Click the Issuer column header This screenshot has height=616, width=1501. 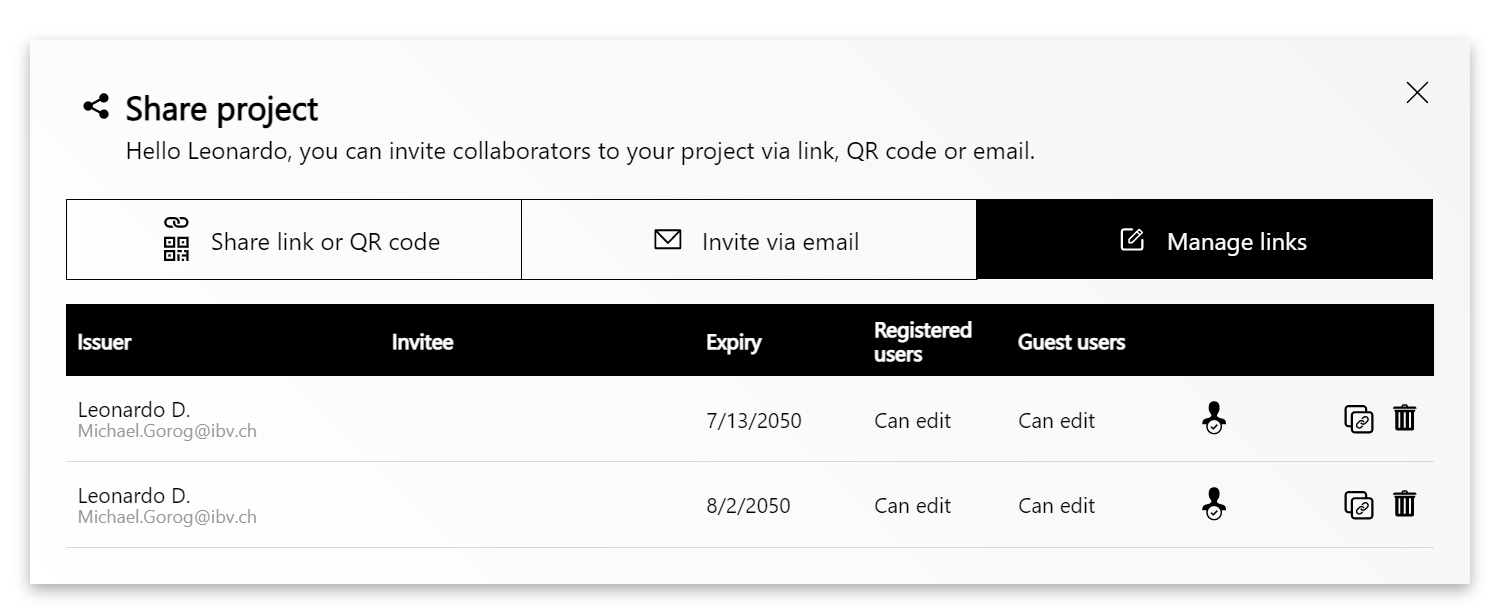pyautogui.click(x=104, y=342)
